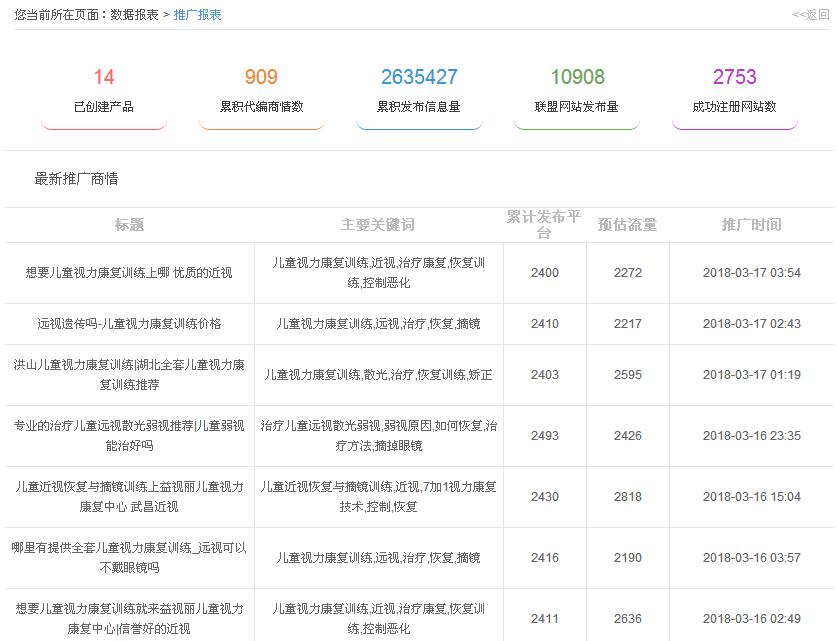This screenshot has height=641, width=837.
Task: Click keywords 儿童视力康复训练,散光,治疗,恢复训练,矫正
Action: pos(378,375)
